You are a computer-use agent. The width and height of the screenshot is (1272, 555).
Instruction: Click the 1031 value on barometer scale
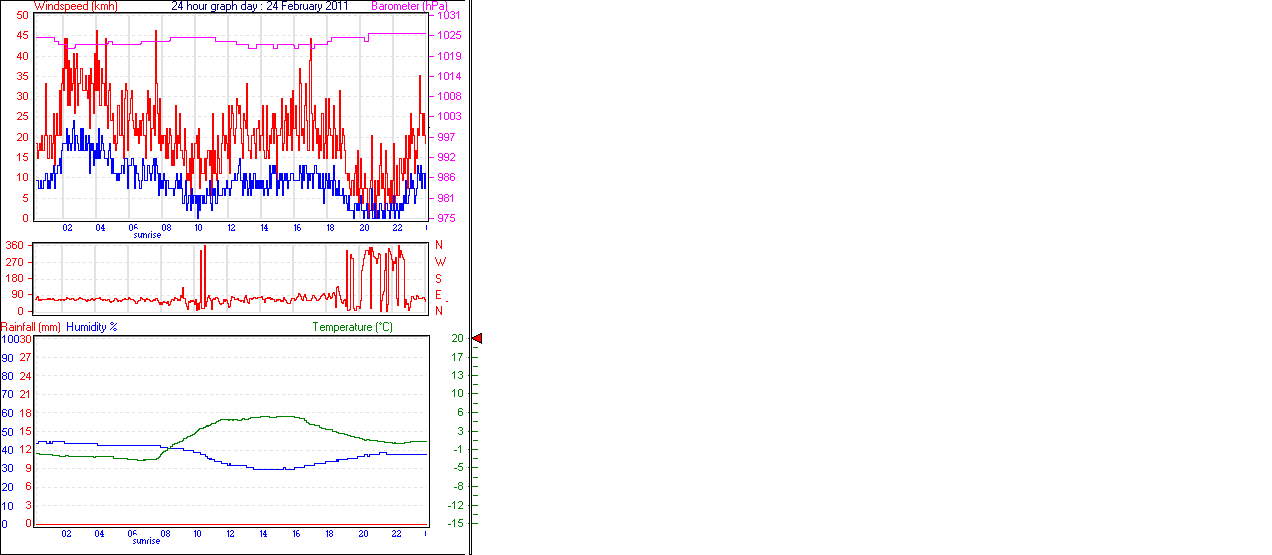click(449, 16)
